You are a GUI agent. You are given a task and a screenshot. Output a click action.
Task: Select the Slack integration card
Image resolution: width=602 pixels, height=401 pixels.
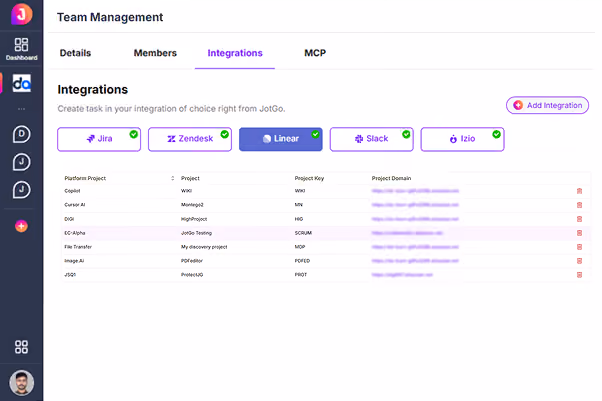372,139
